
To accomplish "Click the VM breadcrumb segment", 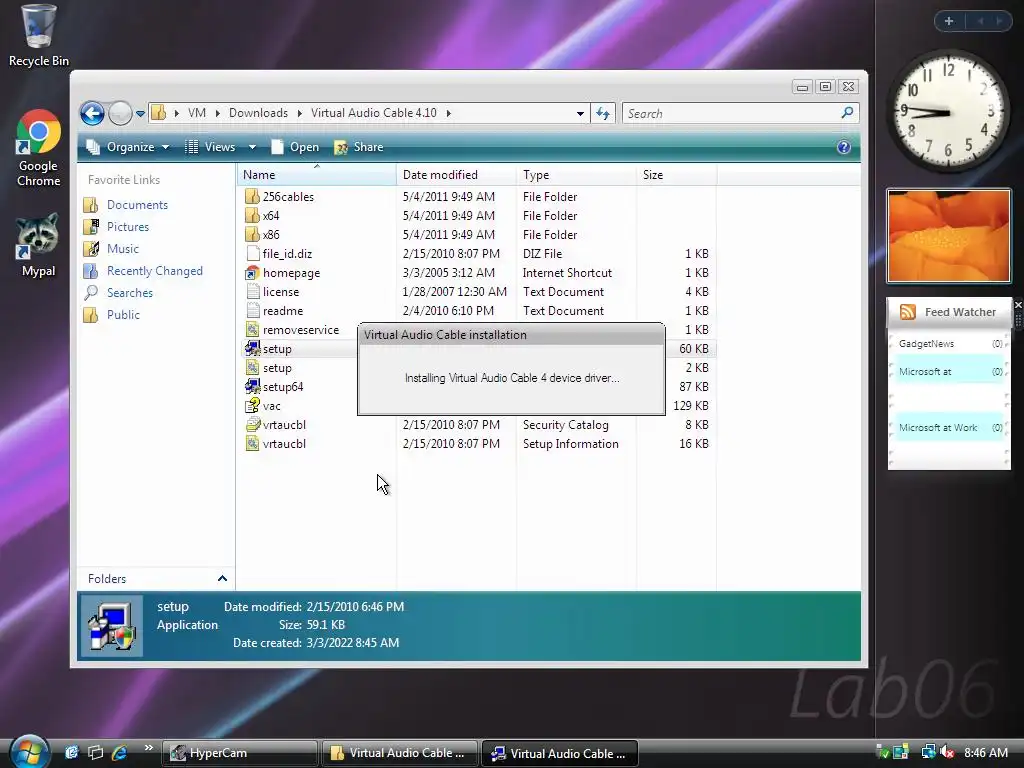I will pyautogui.click(x=197, y=113).
